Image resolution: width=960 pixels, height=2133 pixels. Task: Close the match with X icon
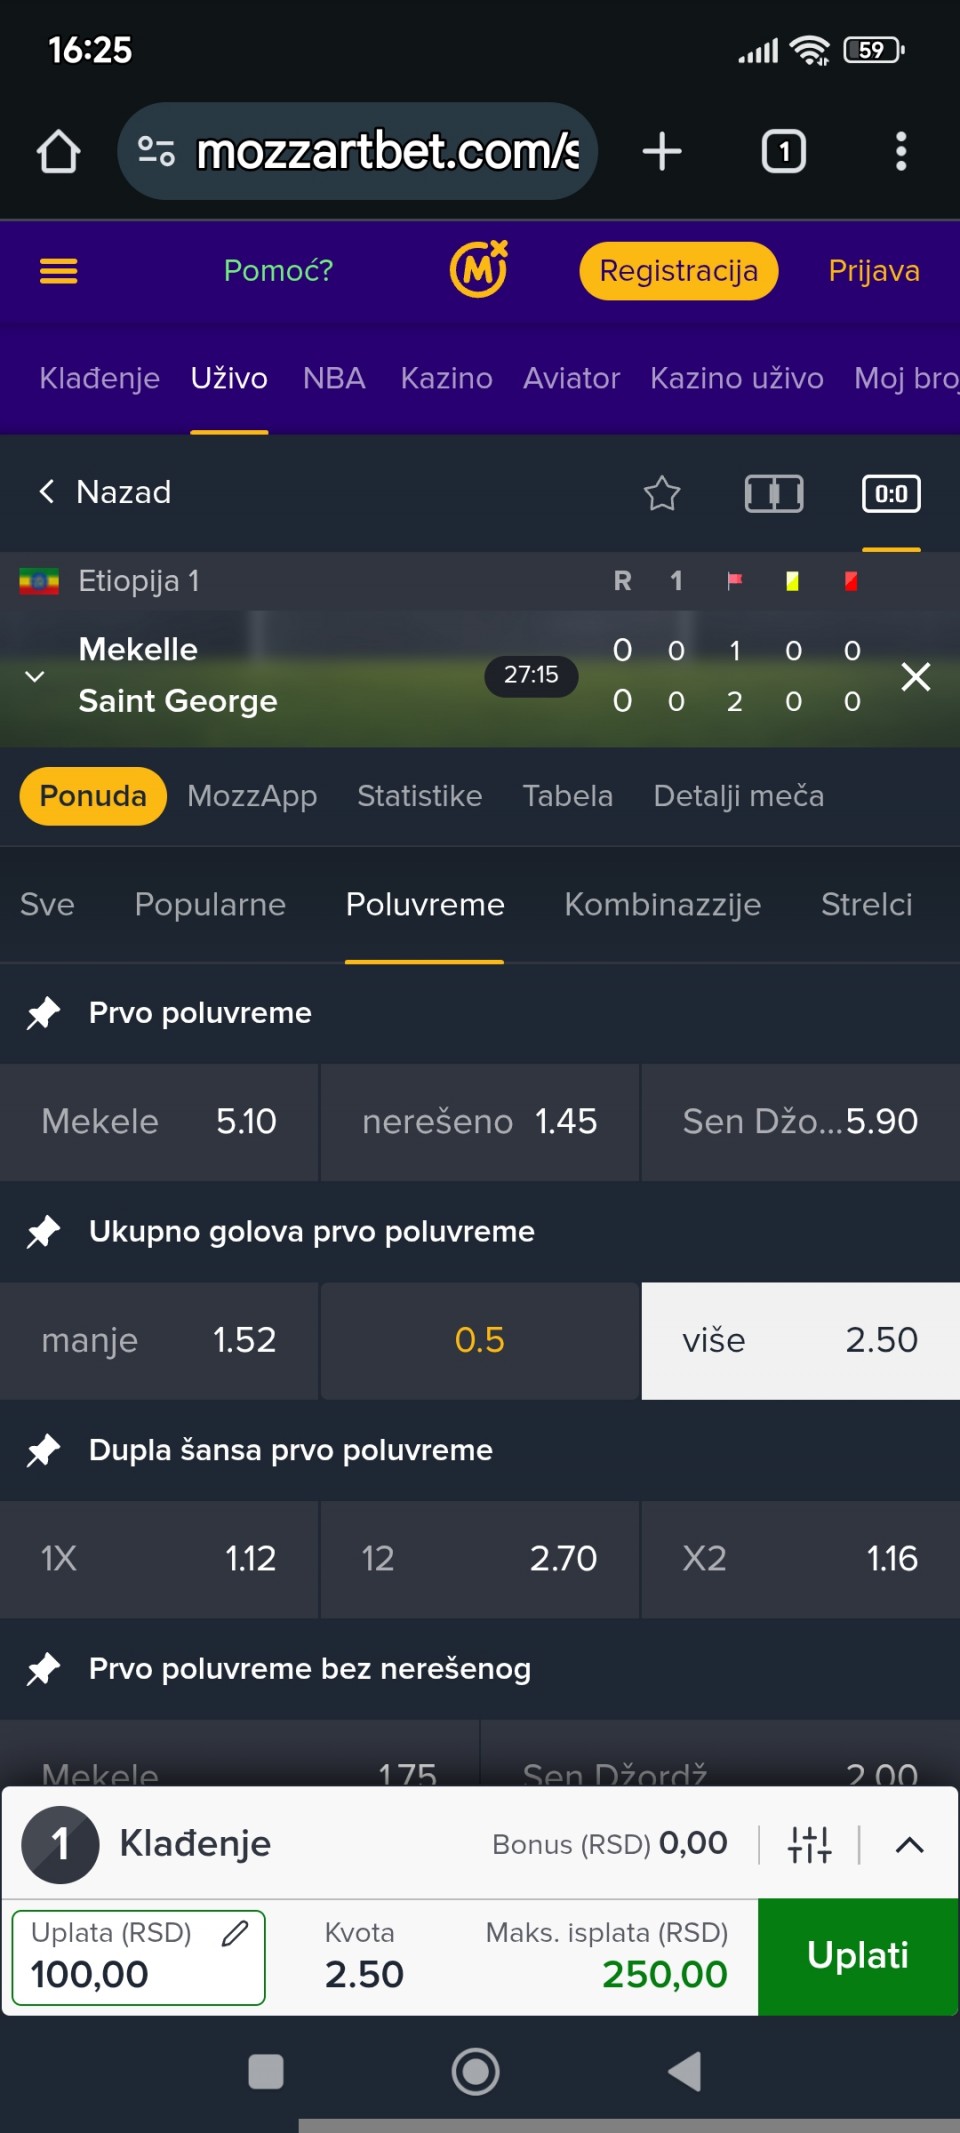(x=915, y=677)
